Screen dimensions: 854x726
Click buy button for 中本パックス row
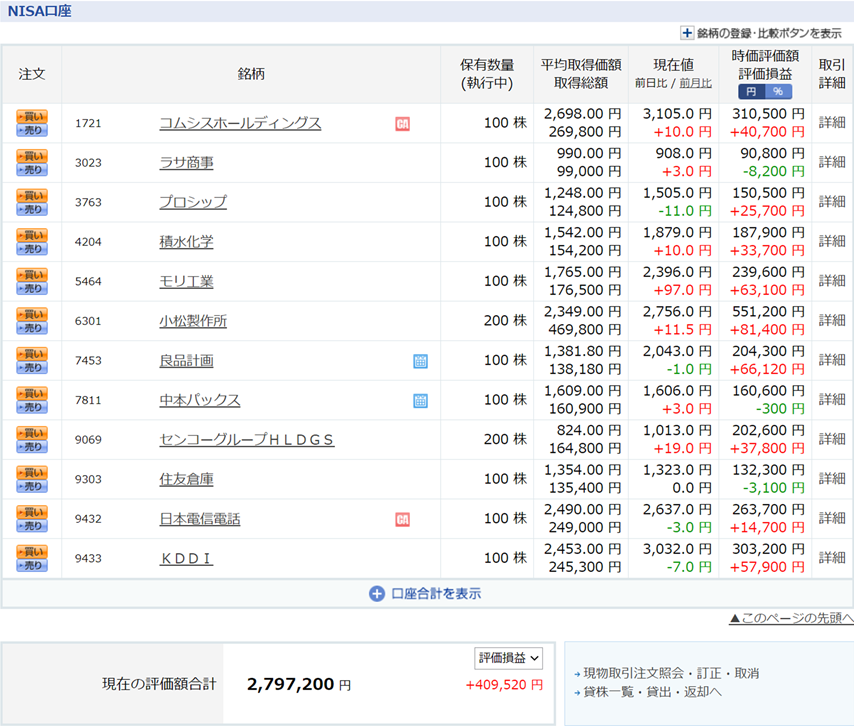coord(32,393)
